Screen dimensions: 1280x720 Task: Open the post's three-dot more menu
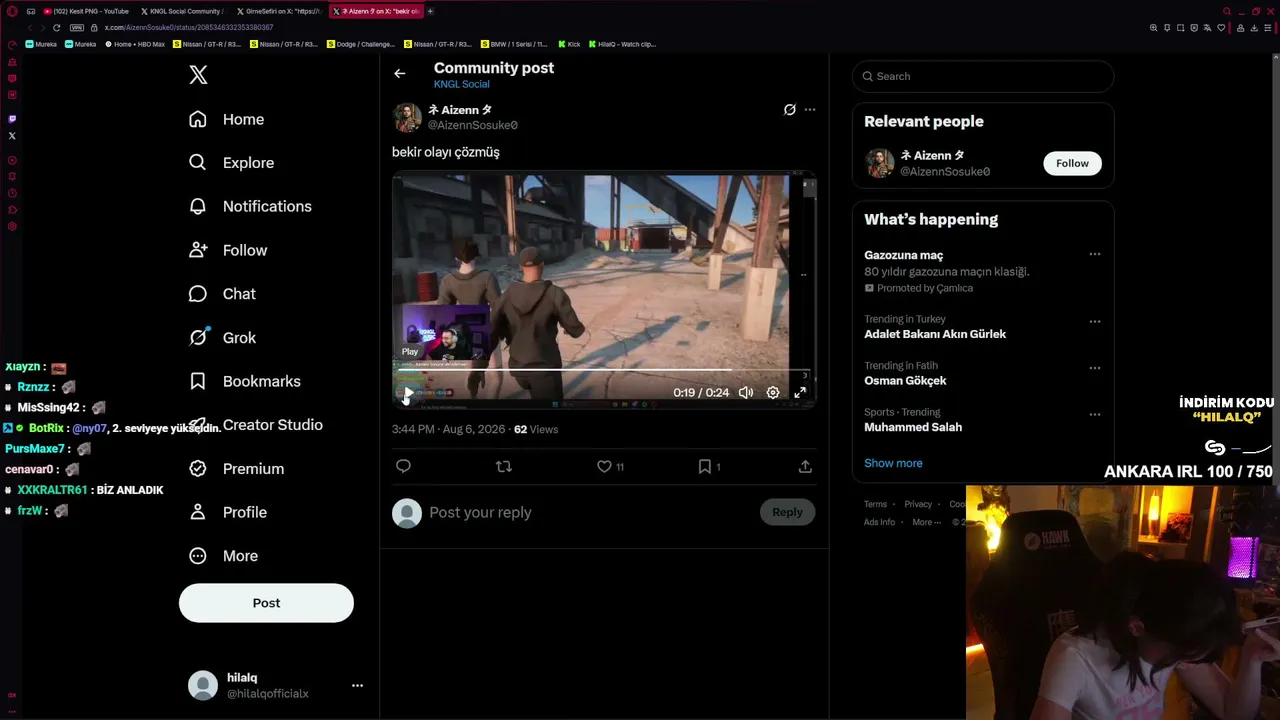[810, 110]
